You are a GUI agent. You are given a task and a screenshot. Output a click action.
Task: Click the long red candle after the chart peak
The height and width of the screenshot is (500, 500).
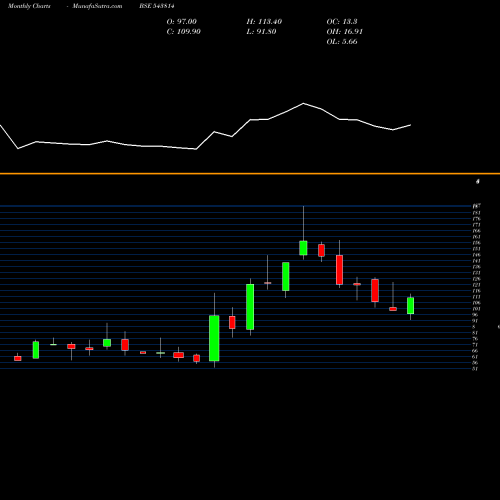pos(339,270)
